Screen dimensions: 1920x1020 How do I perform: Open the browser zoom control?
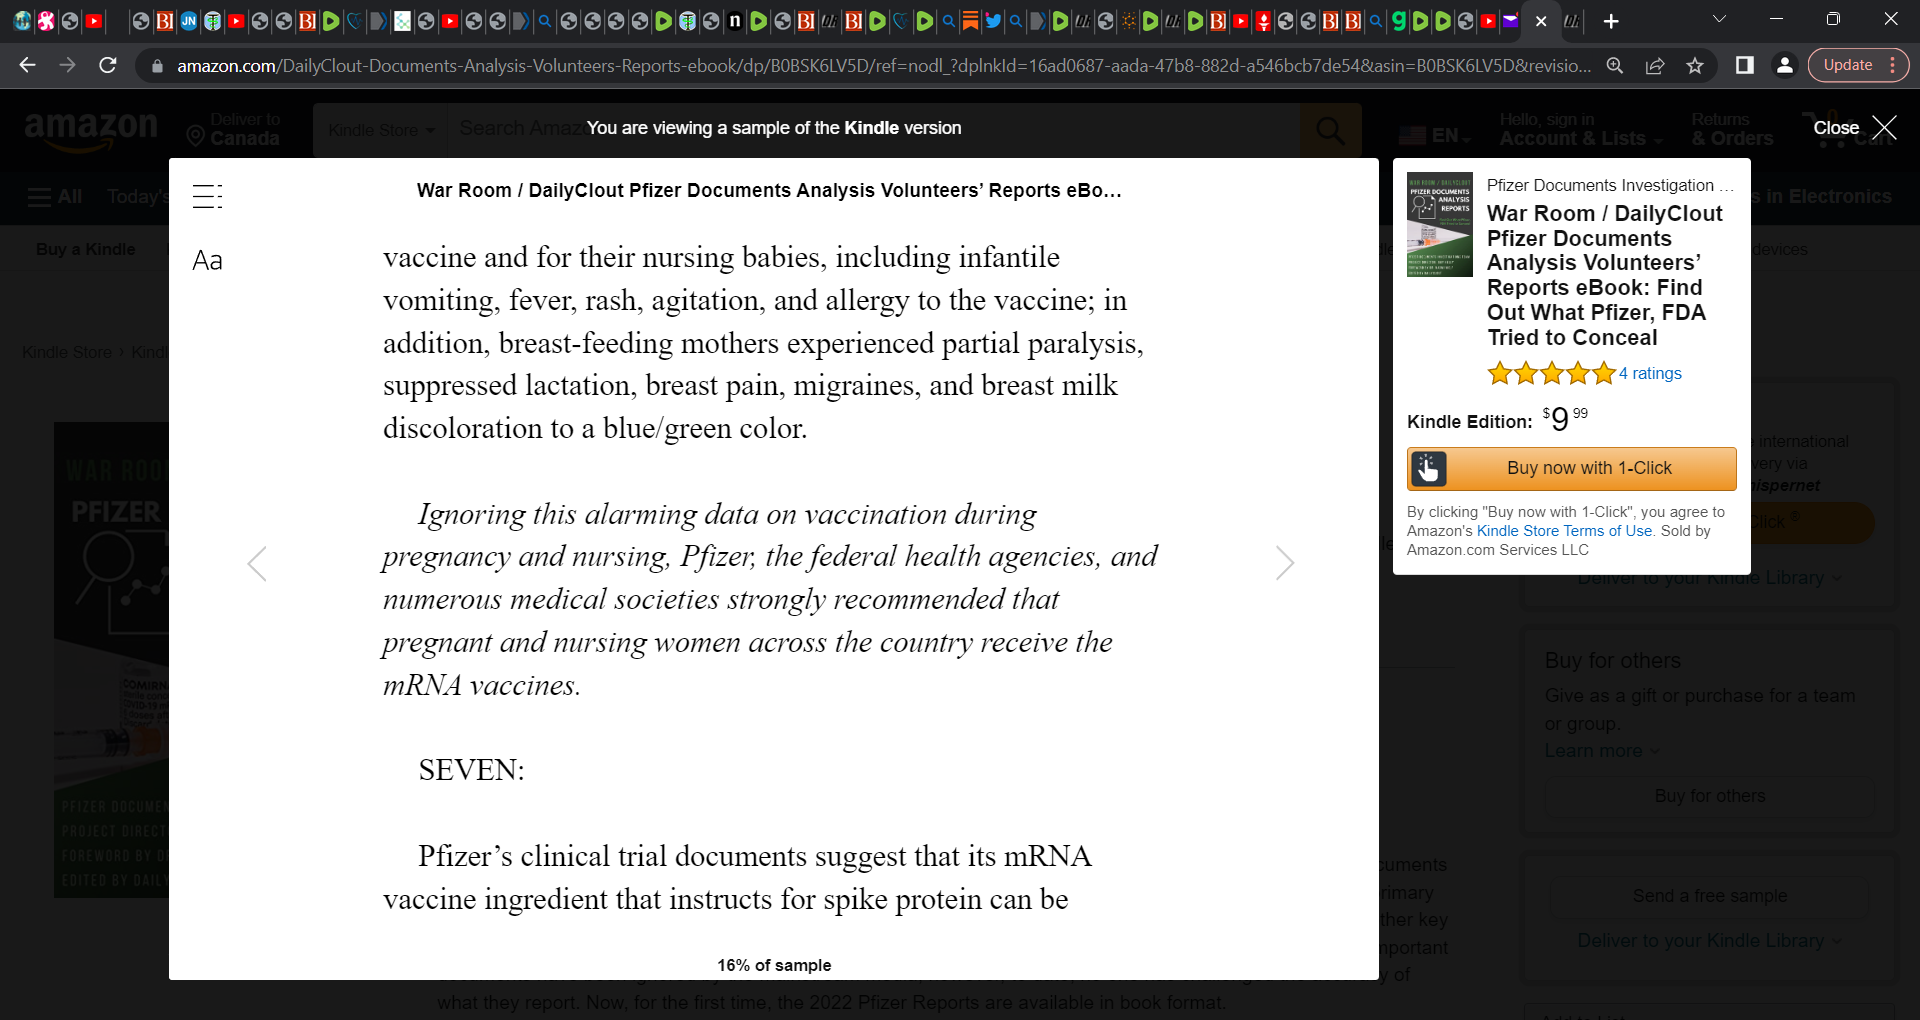point(1615,66)
